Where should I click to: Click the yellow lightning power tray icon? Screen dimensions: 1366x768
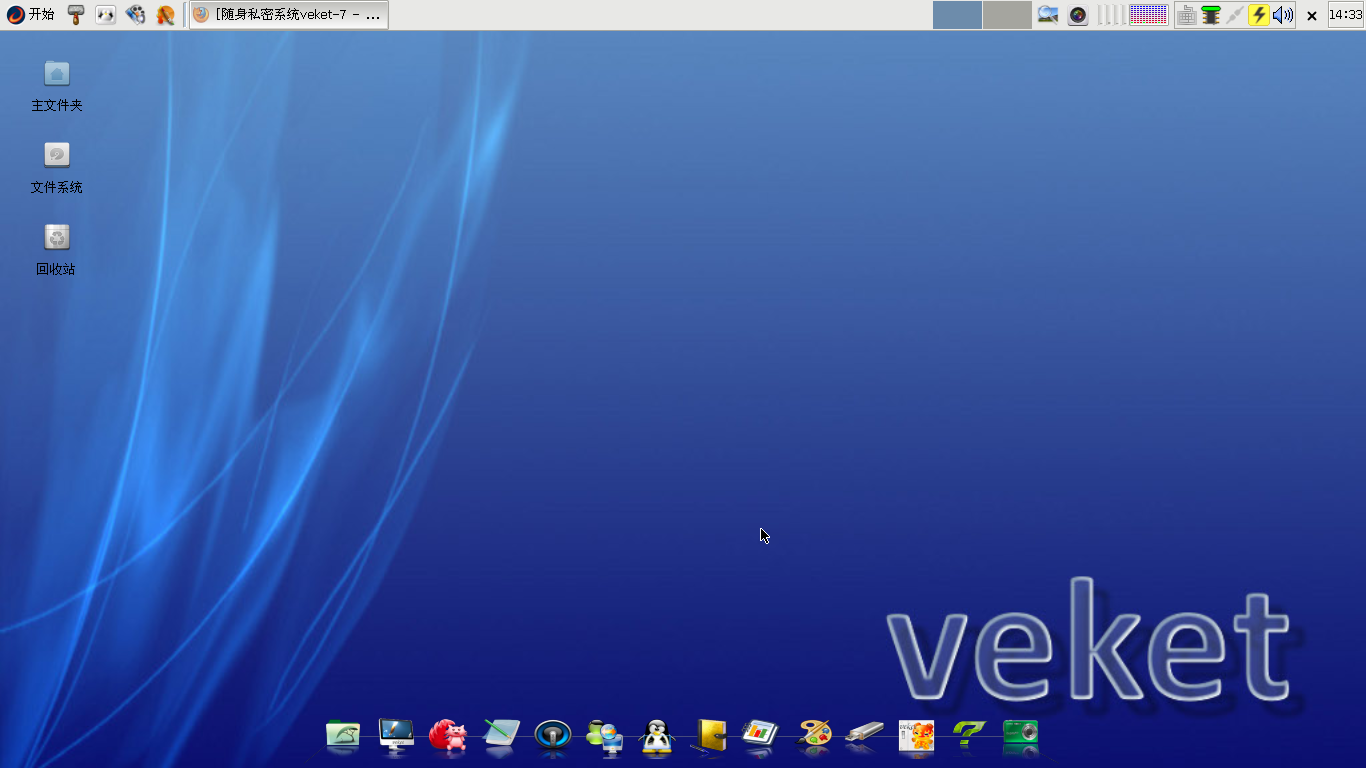point(1259,15)
